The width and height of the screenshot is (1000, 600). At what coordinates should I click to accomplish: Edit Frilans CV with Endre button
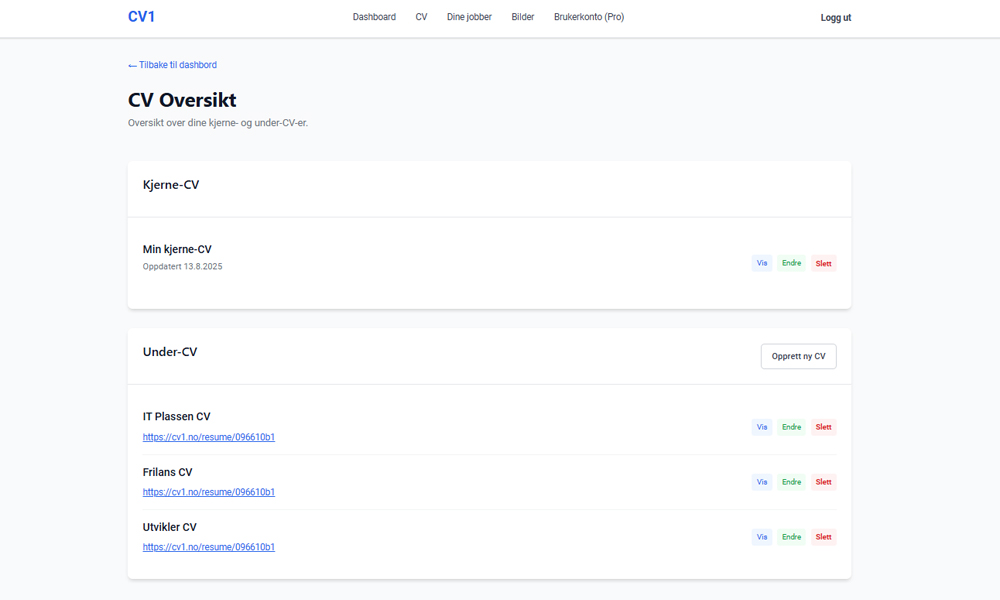click(791, 482)
